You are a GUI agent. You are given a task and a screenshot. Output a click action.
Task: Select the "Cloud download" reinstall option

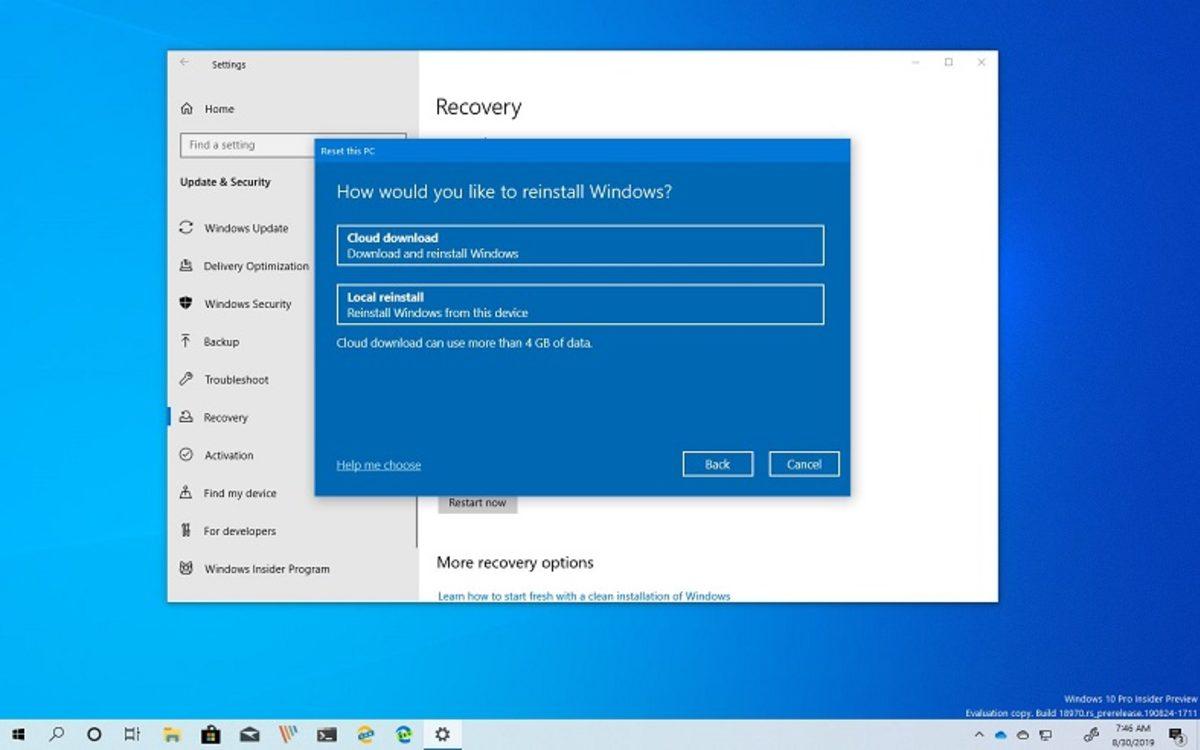pyautogui.click(x=580, y=245)
